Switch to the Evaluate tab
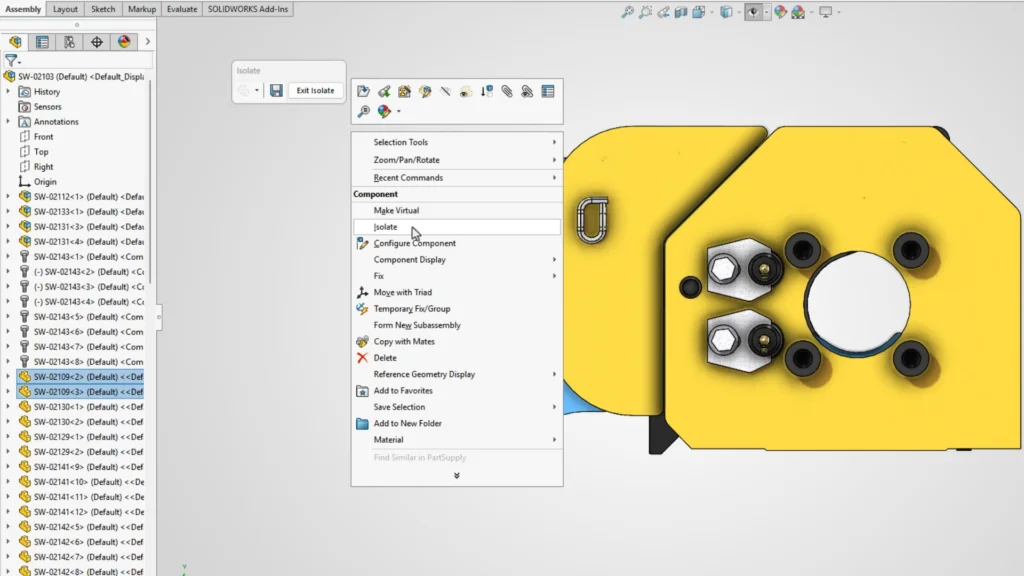This screenshot has width=1024, height=576. pyautogui.click(x=181, y=9)
